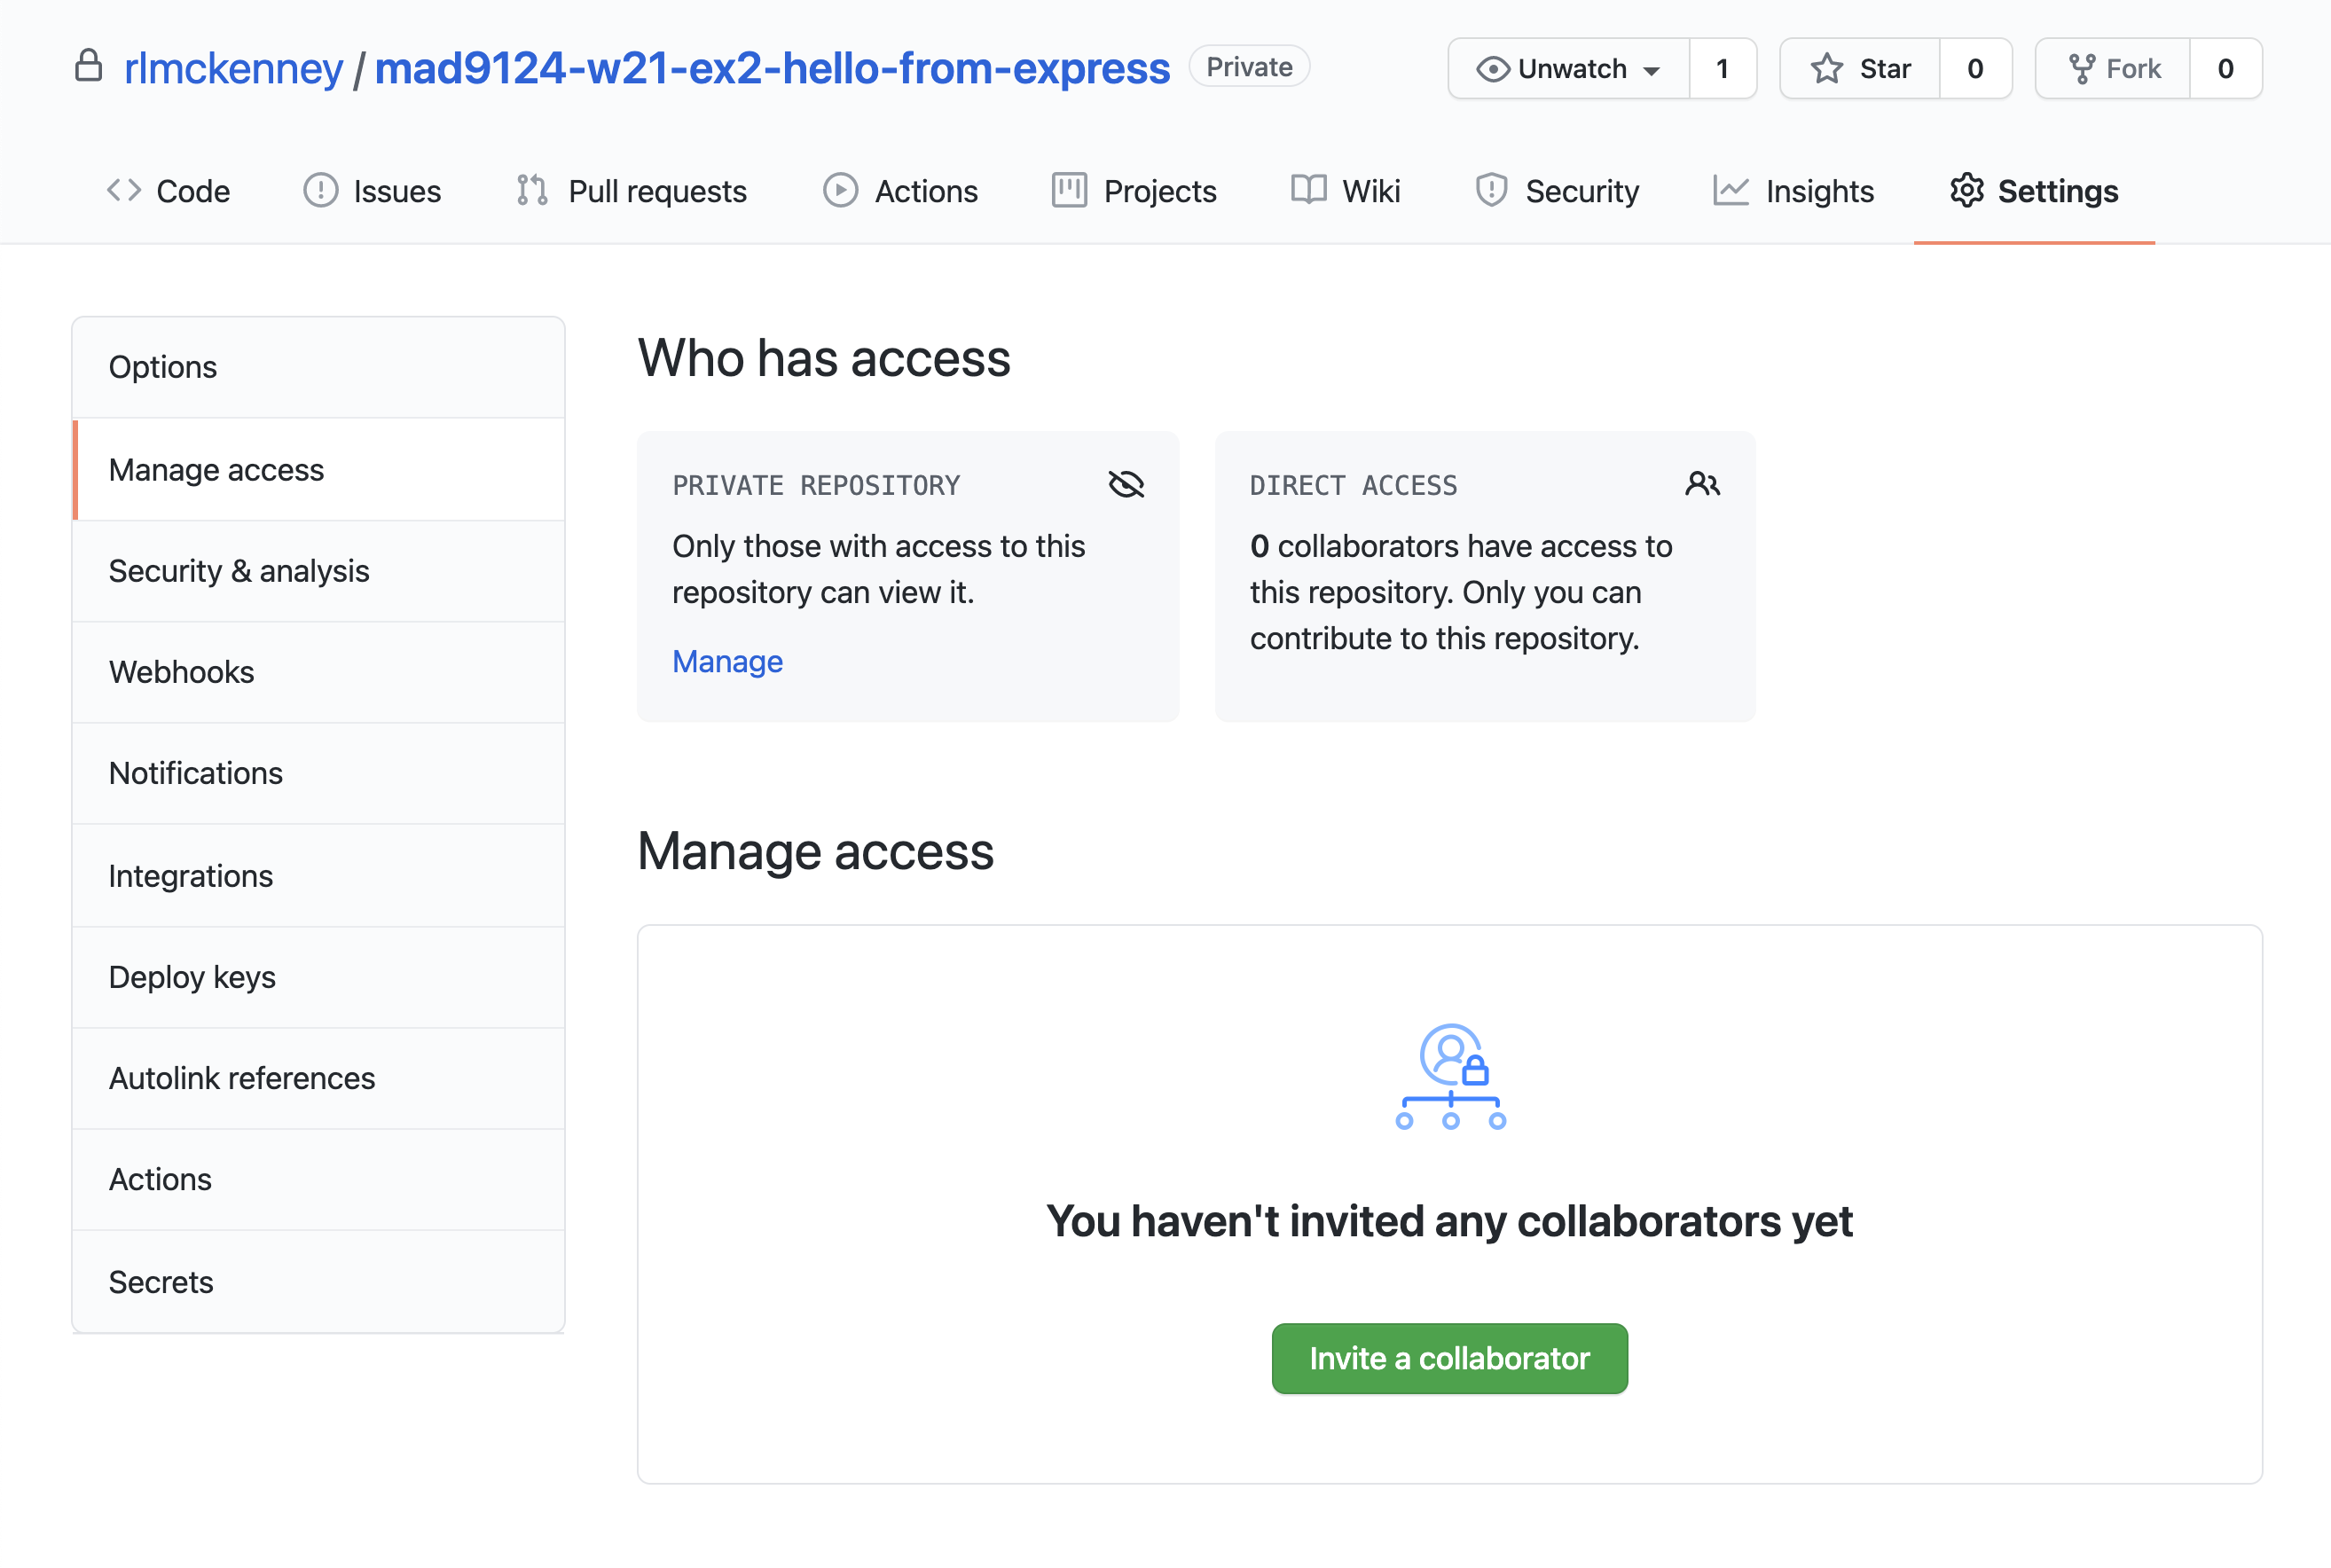Click the Private badge label
This screenshot has width=2331, height=1568.
click(1249, 67)
